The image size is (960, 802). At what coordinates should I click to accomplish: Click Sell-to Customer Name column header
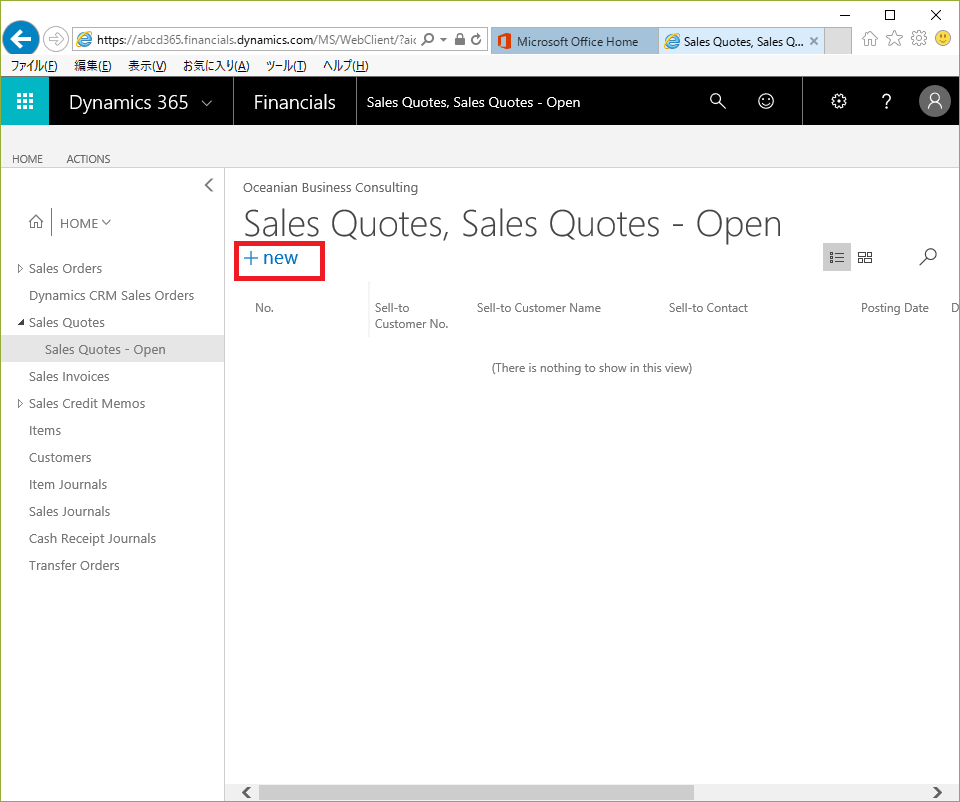point(539,308)
